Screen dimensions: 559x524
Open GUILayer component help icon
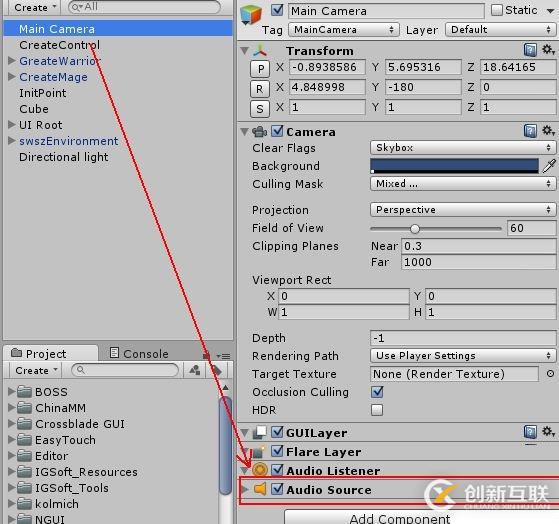[530, 432]
